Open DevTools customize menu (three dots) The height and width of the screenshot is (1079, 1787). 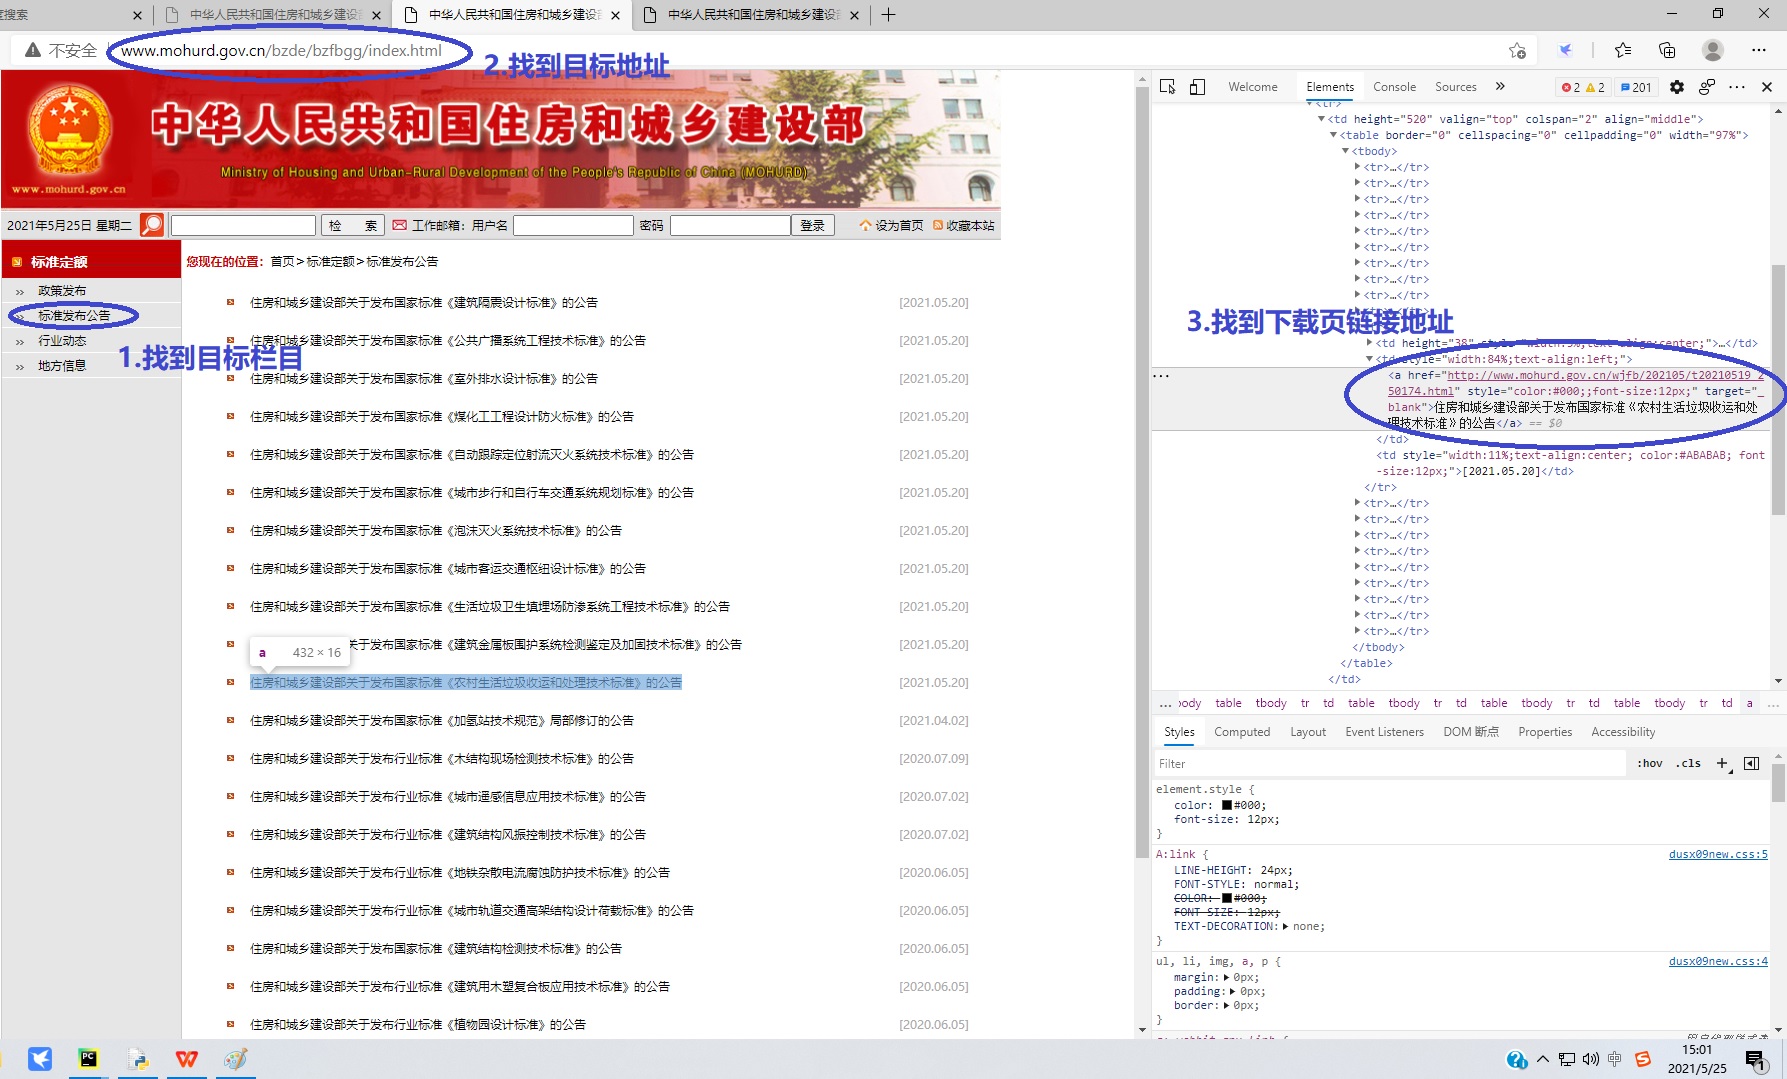point(1737,87)
